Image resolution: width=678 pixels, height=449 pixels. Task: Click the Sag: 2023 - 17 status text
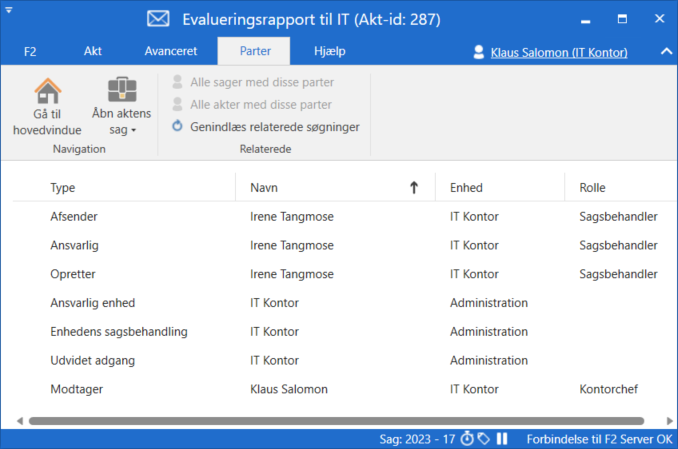pos(417,439)
